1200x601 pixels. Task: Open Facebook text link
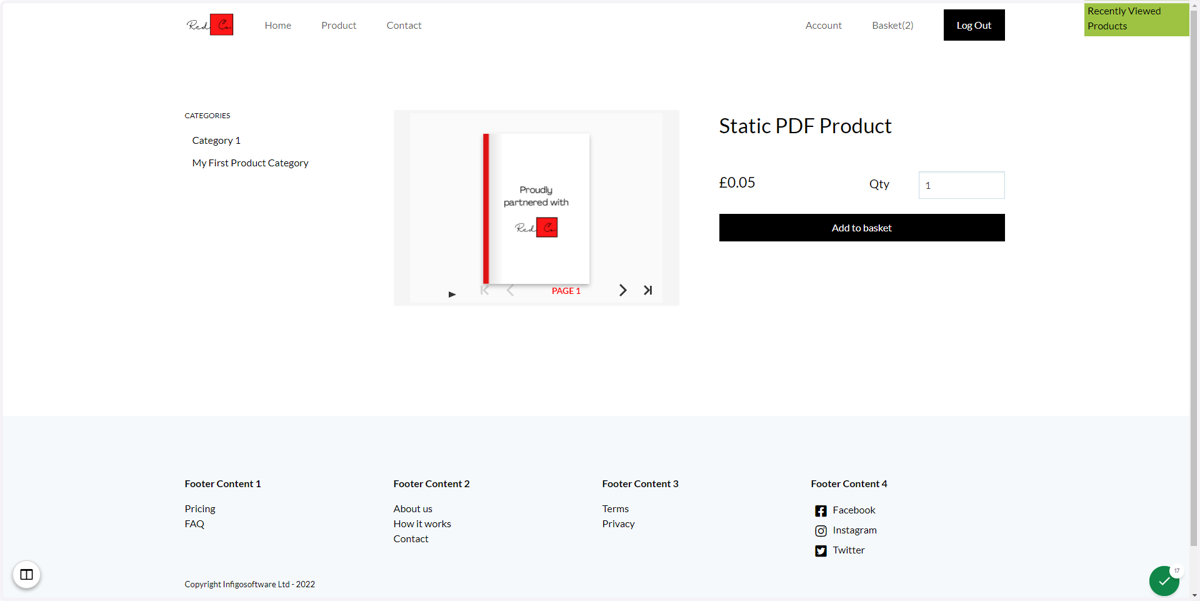tap(854, 510)
